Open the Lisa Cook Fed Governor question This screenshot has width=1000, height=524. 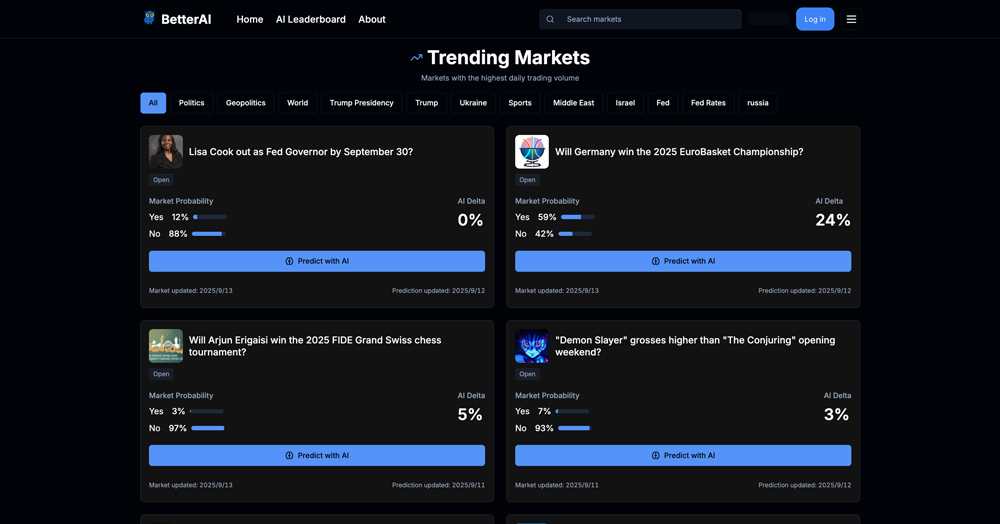301,152
